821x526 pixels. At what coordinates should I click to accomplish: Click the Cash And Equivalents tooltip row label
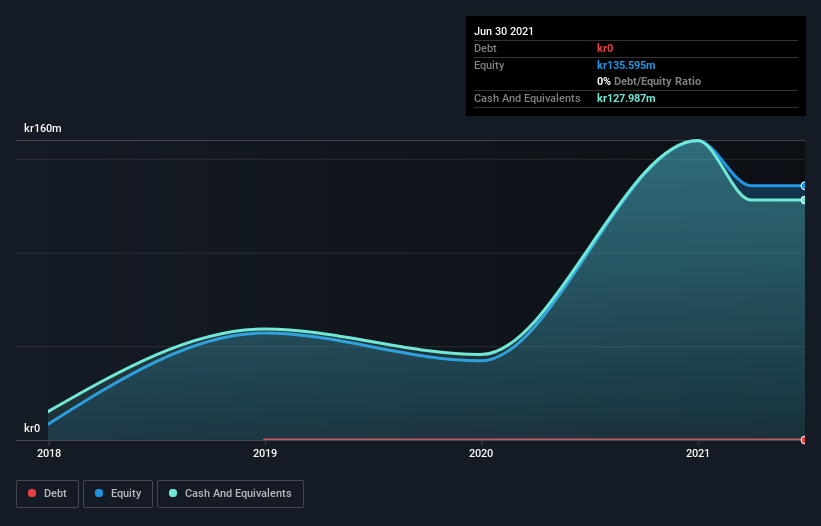pos(527,98)
